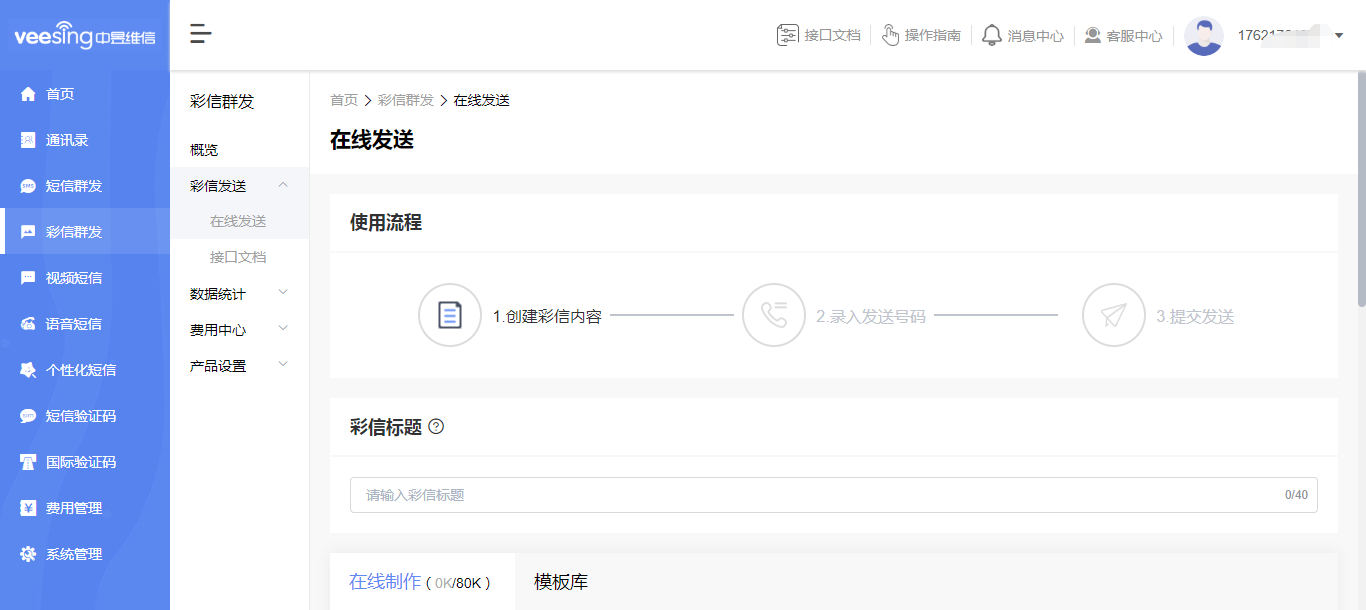
Task: Select 概览 in the secondary menu
Action: pos(203,149)
